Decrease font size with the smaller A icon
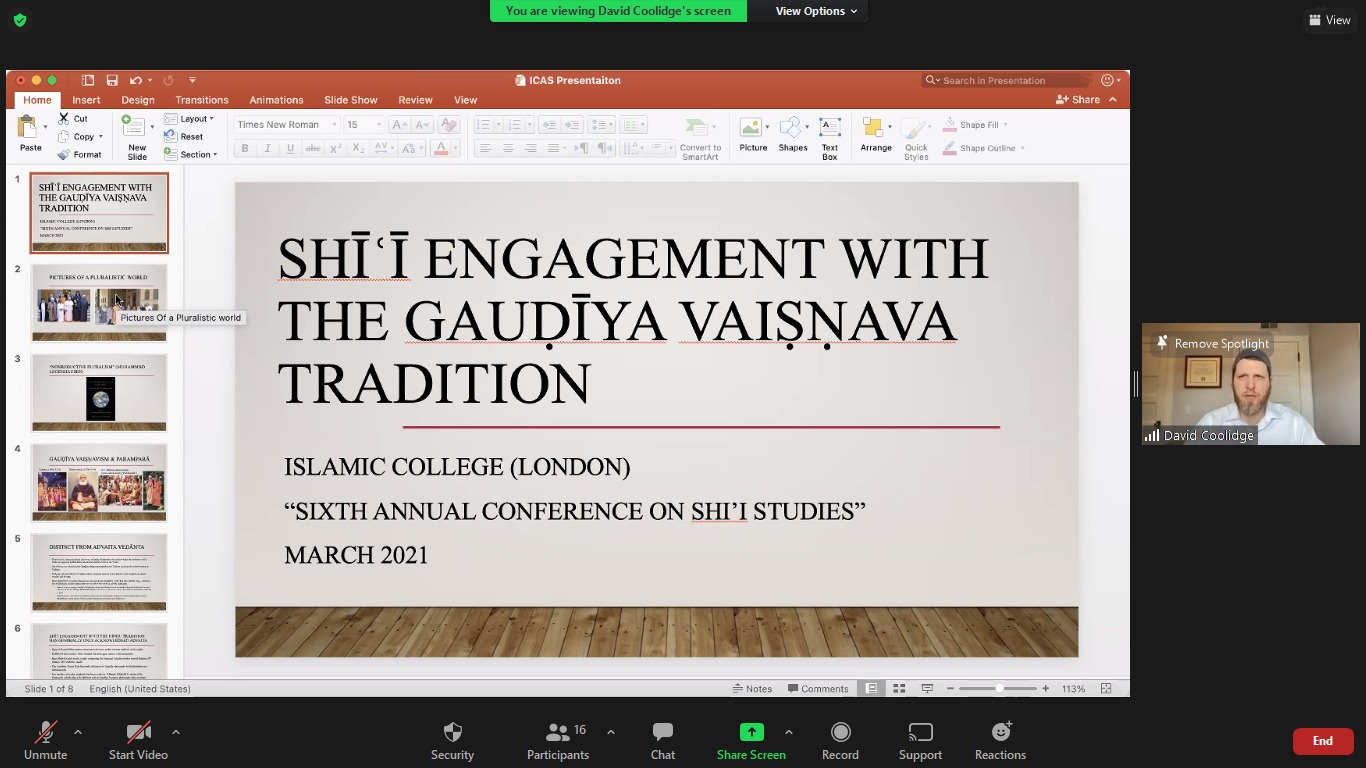Viewport: 1366px width, 768px height. (x=421, y=125)
